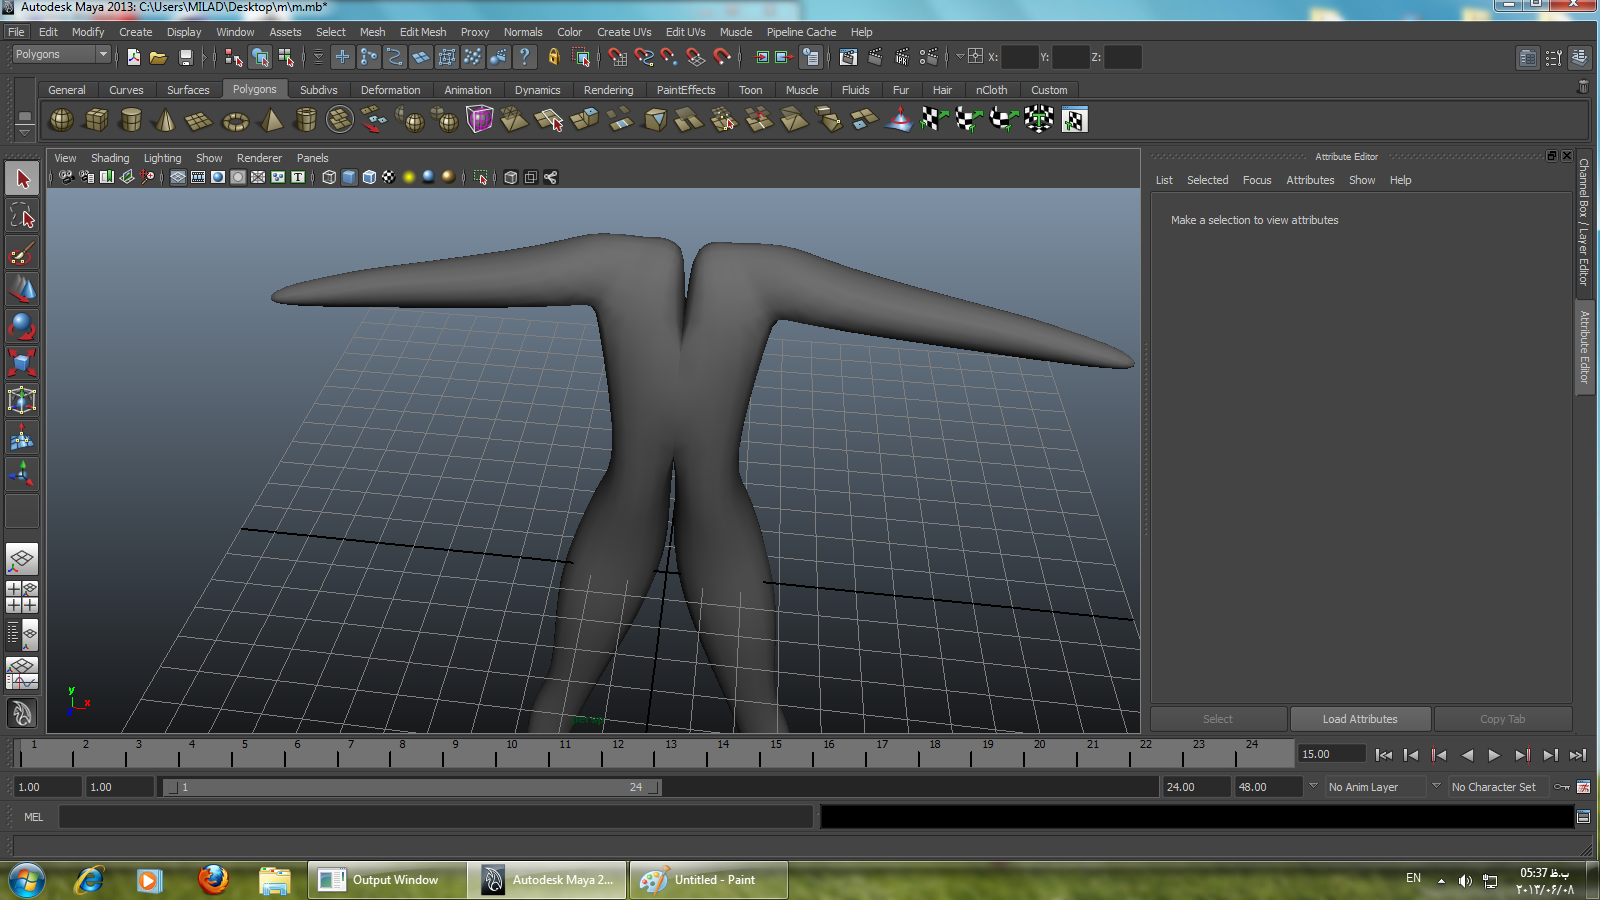The width and height of the screenshot is (1600, 900).
Task: Toggle Snap to points magnet icon
Action: click(670, 57)
